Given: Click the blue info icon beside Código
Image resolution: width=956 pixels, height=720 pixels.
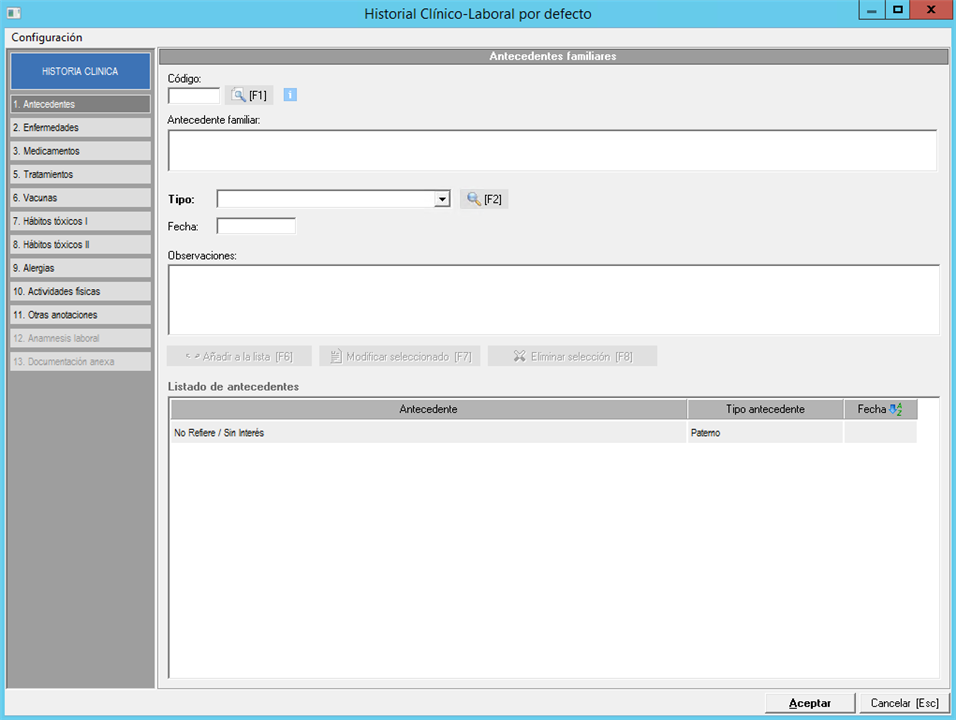Looking at the screenshot, I should point(290,95).
